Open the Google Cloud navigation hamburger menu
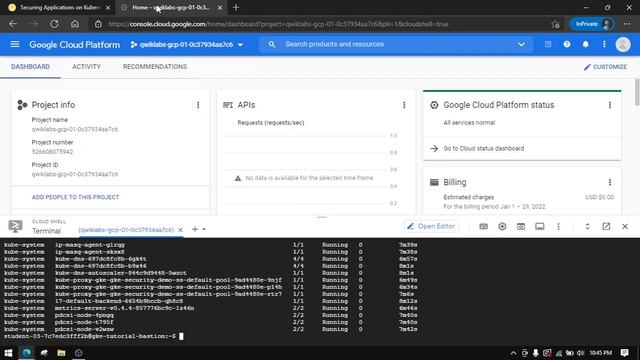 [15, 44]
